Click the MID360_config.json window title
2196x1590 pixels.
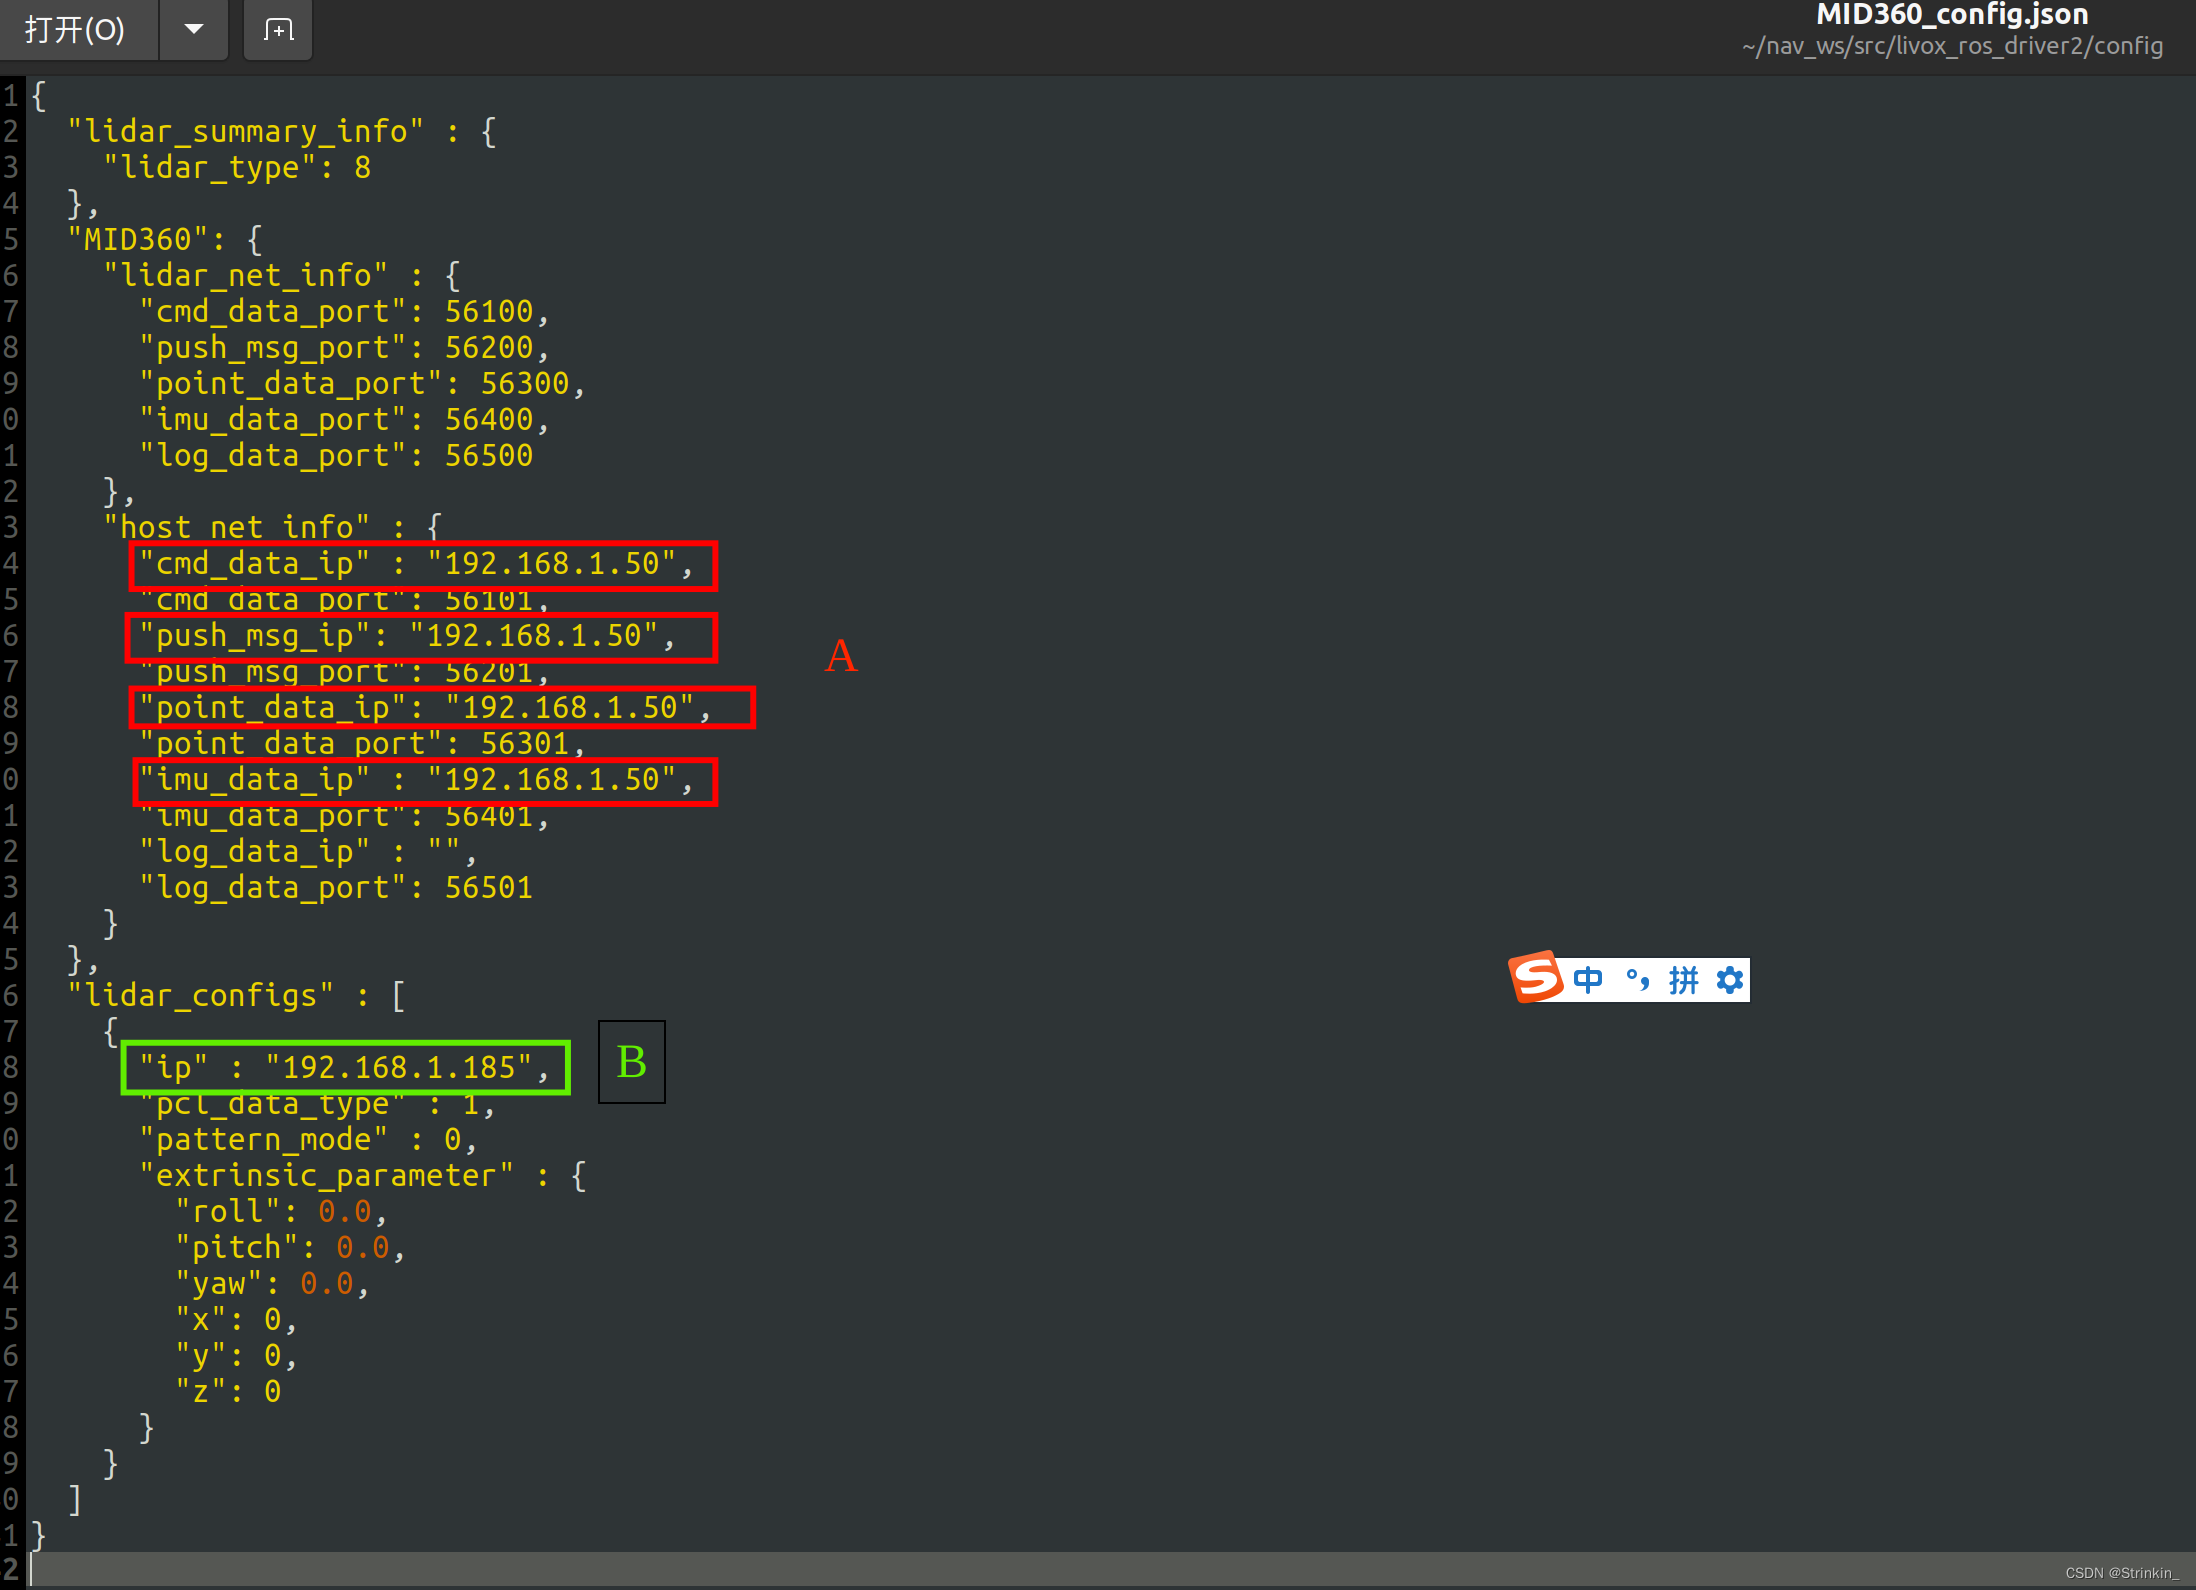click(x=1951, y=15)
